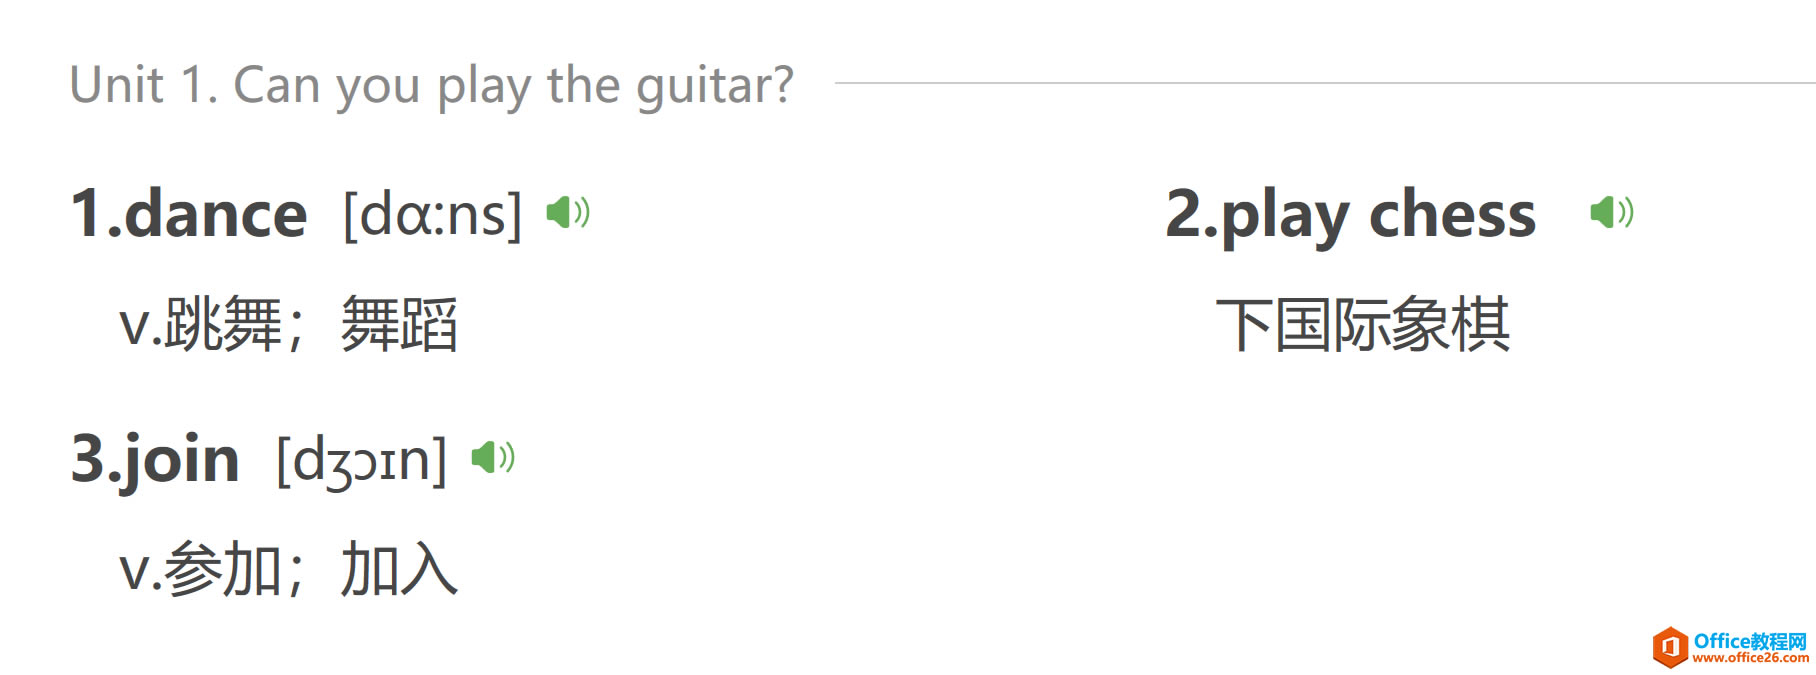
Task: Select the Chinese meaning 加入
Action: [399, 569]
